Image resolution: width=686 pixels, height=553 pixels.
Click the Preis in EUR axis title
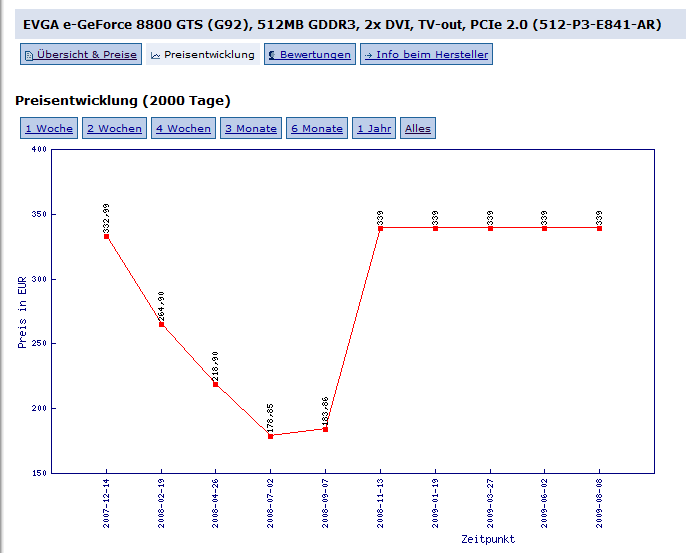22,312
